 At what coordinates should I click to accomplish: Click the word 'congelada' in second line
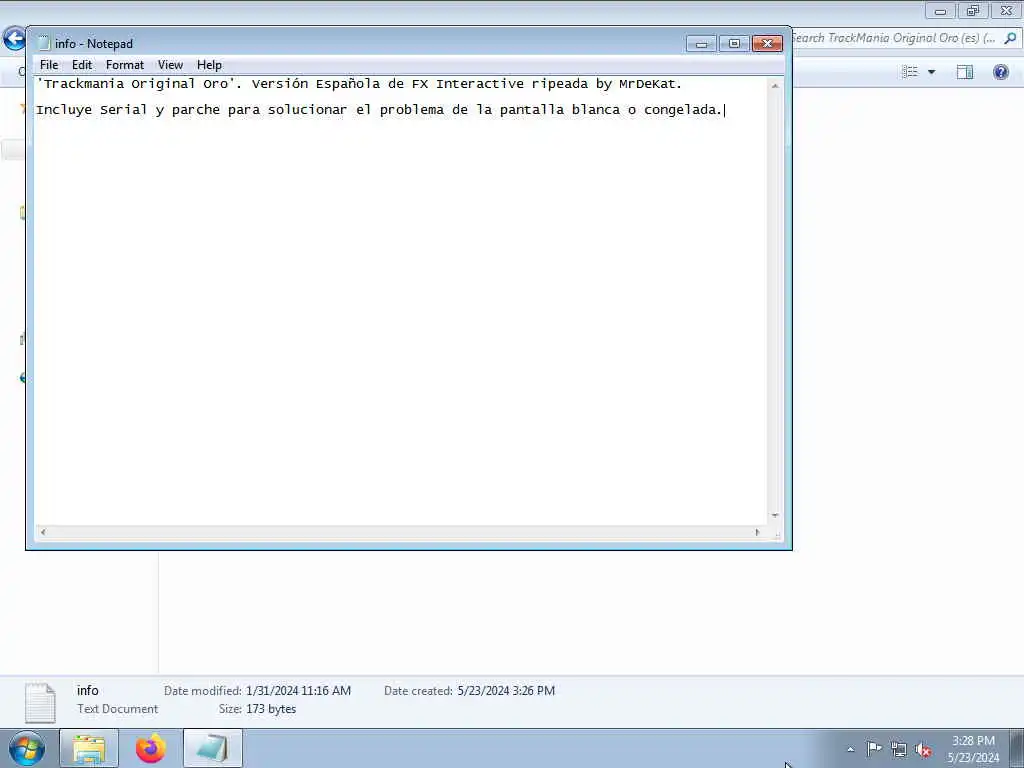point(680,110)
